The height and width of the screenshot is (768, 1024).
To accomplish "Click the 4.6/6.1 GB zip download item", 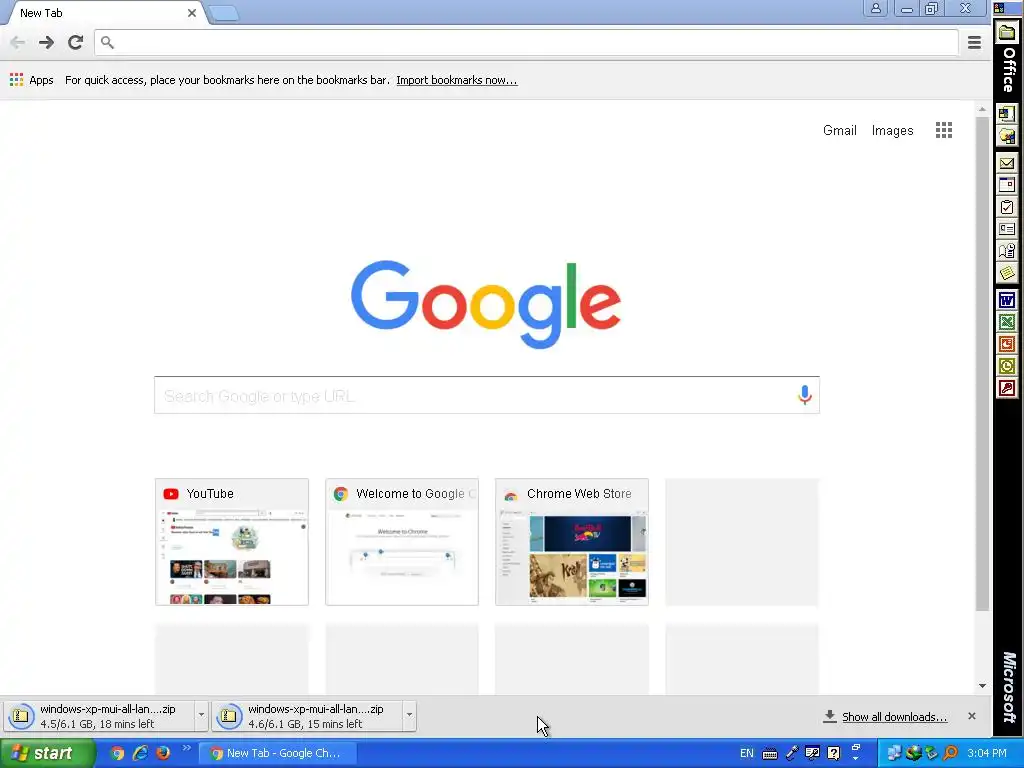I will pos(308,716).
